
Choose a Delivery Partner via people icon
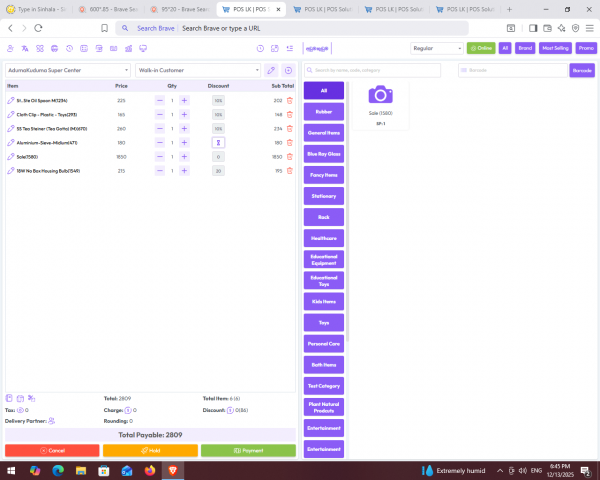click(x=52, y=421)
